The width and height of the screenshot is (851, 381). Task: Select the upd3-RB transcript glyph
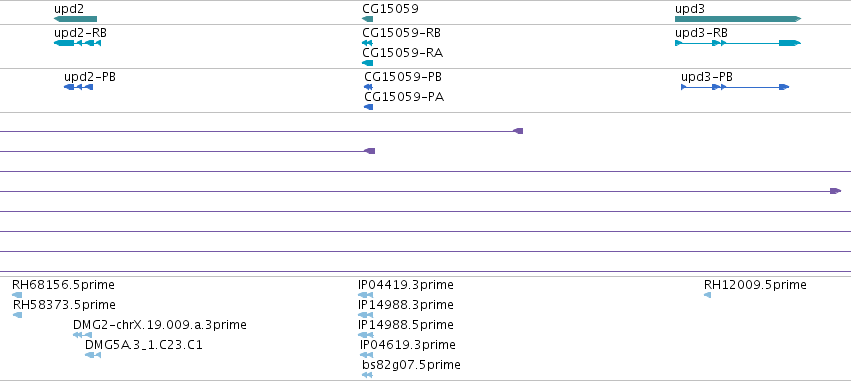click(x=738, y=43)
